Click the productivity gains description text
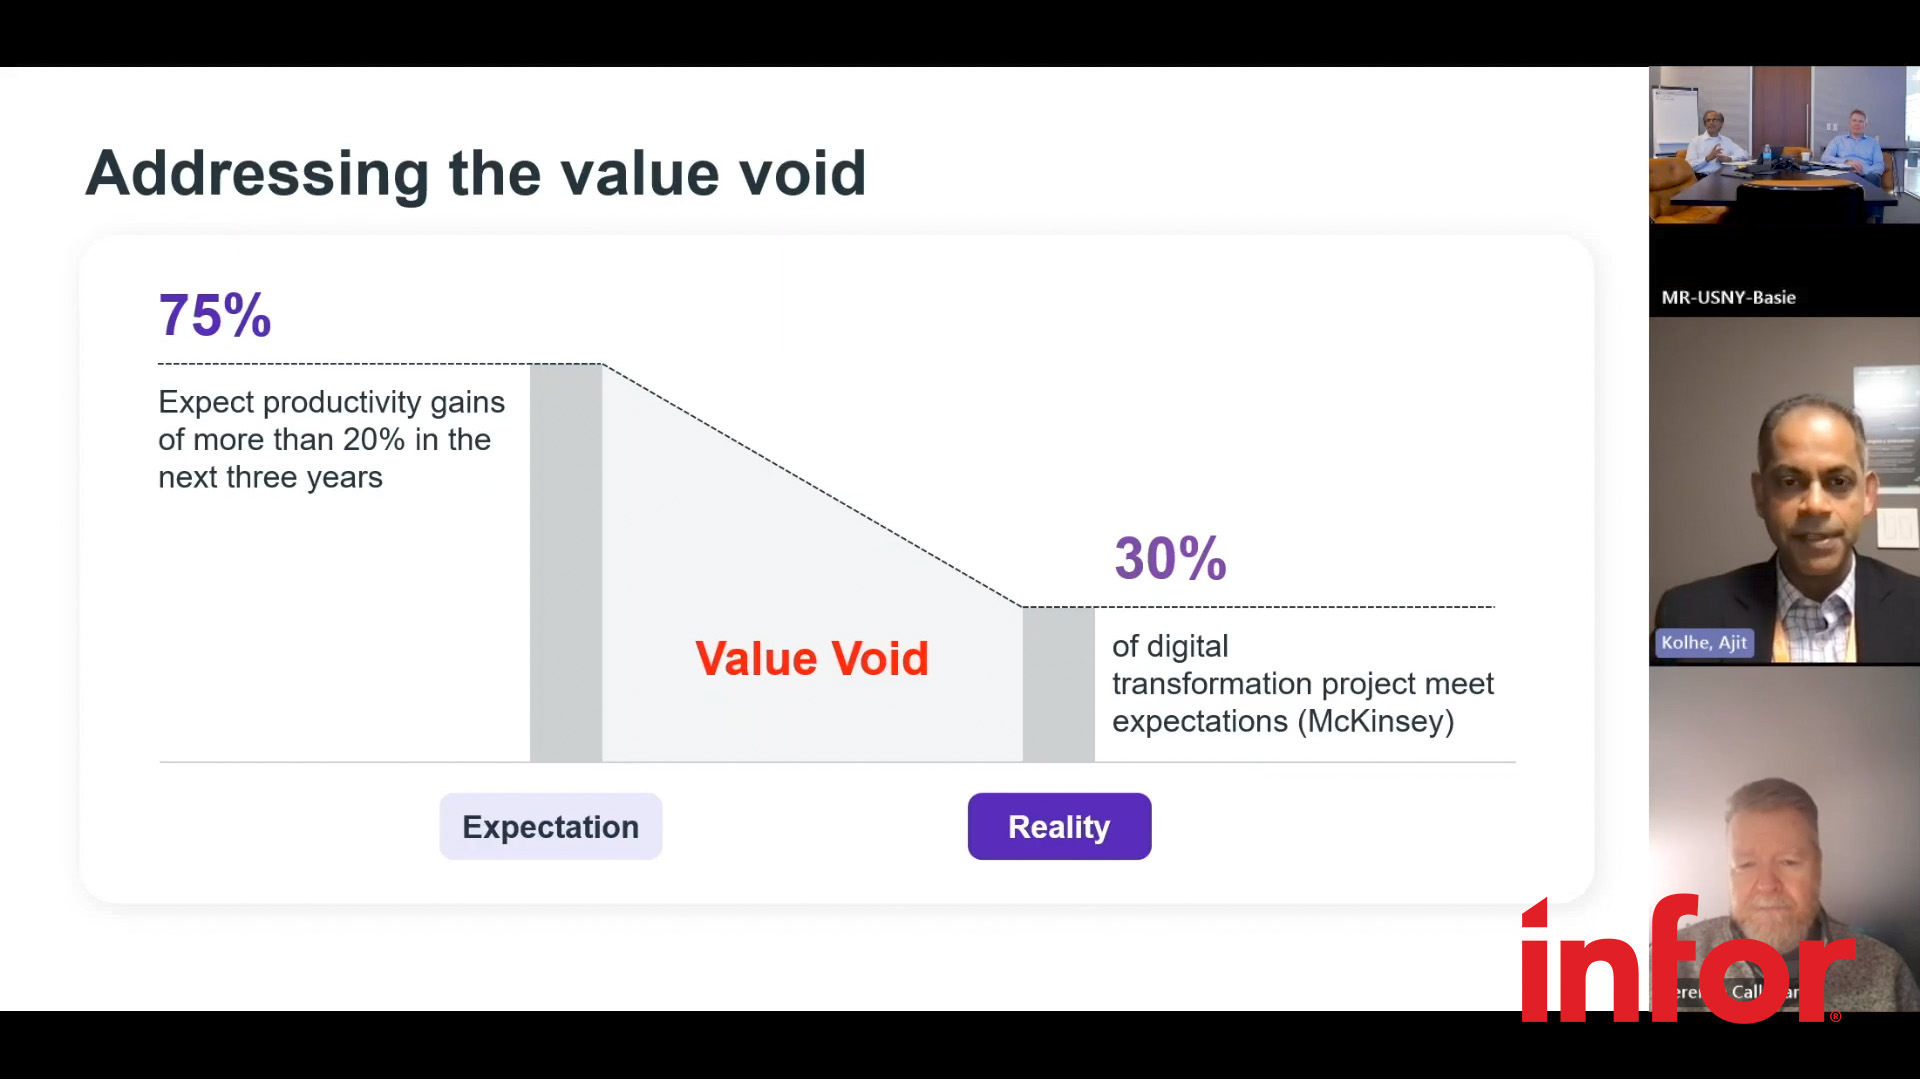 coord(331,440)
